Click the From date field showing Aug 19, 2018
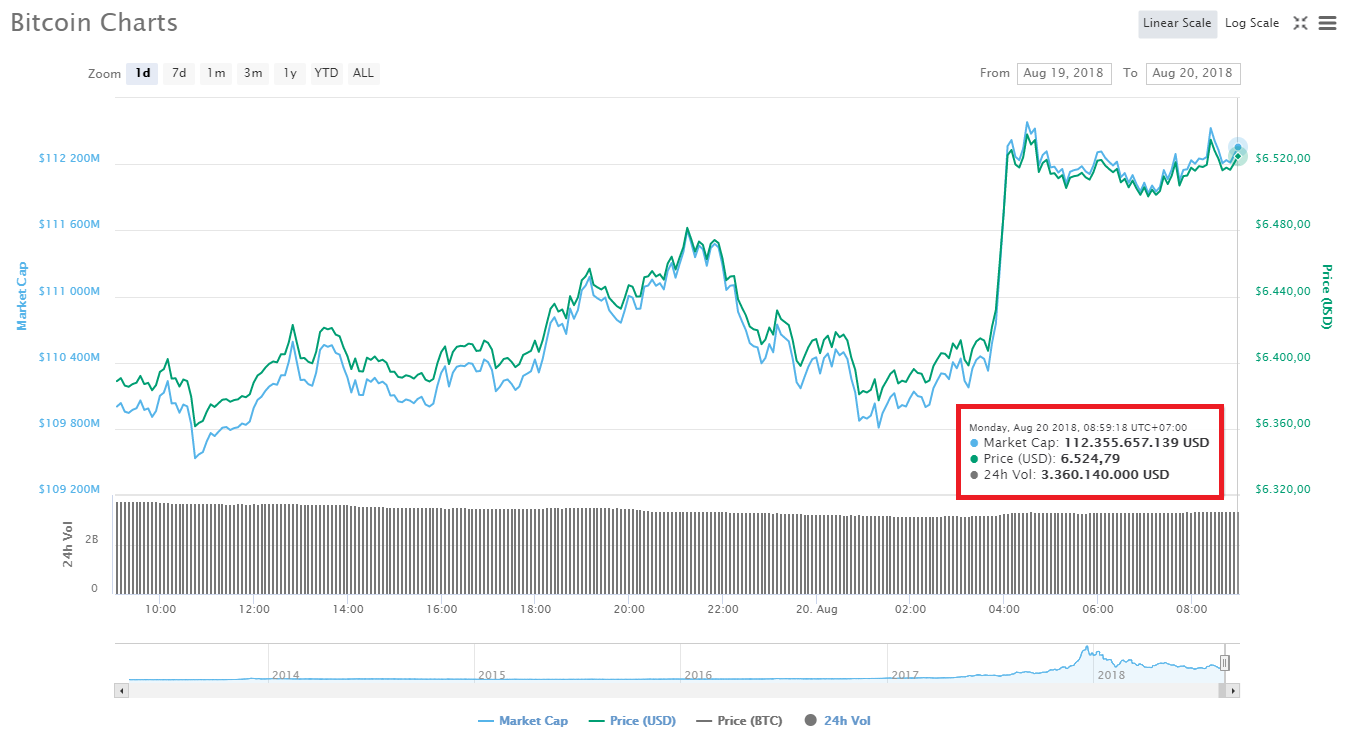This screenshot has height=736, width=1346. tap(1064, 73)
